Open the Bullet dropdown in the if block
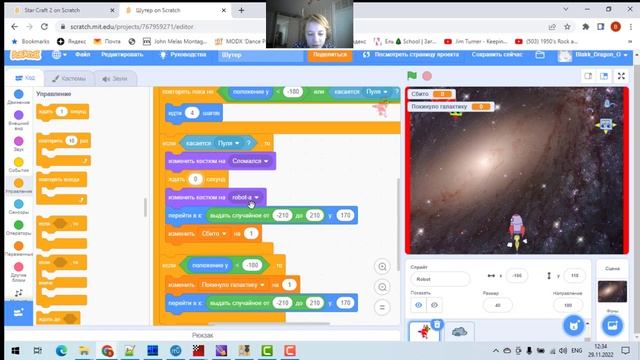The image size is (640, 360). point(228,143)
